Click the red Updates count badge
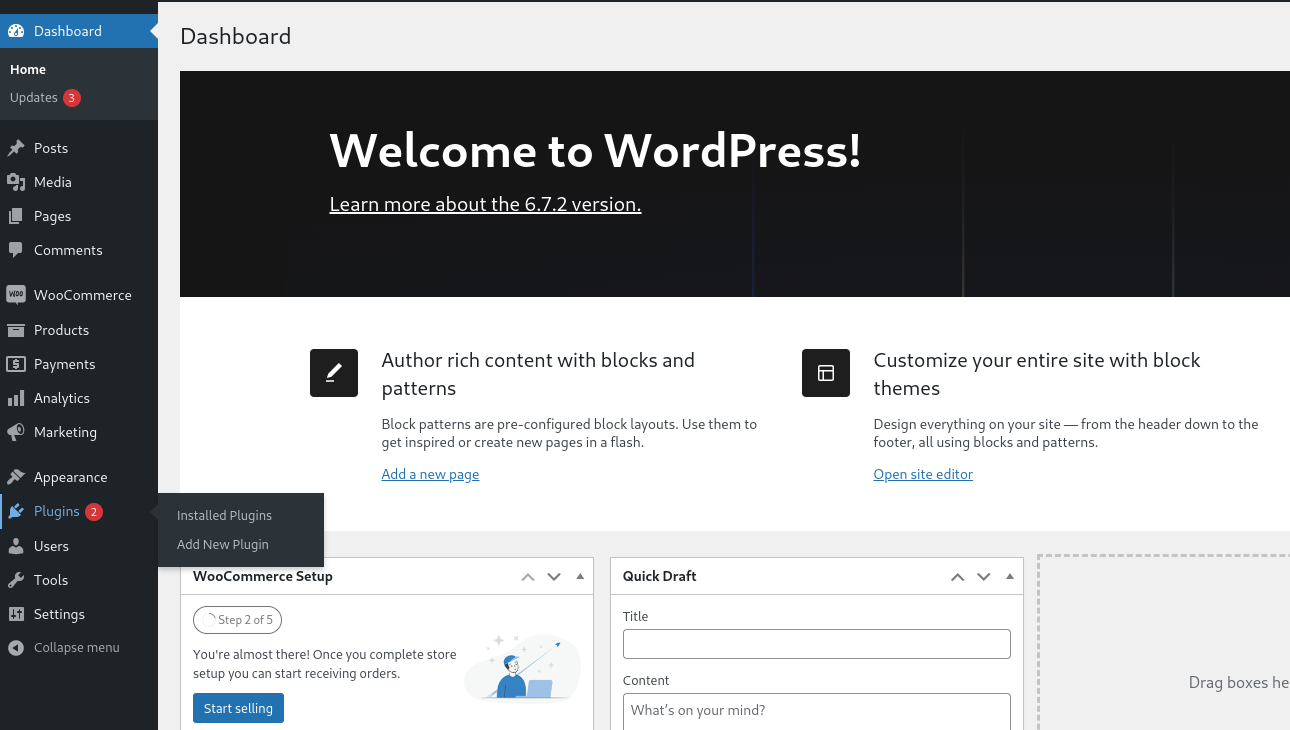Screen dimensions: 1290x730 pyautogui.click(x=72, y=98)
